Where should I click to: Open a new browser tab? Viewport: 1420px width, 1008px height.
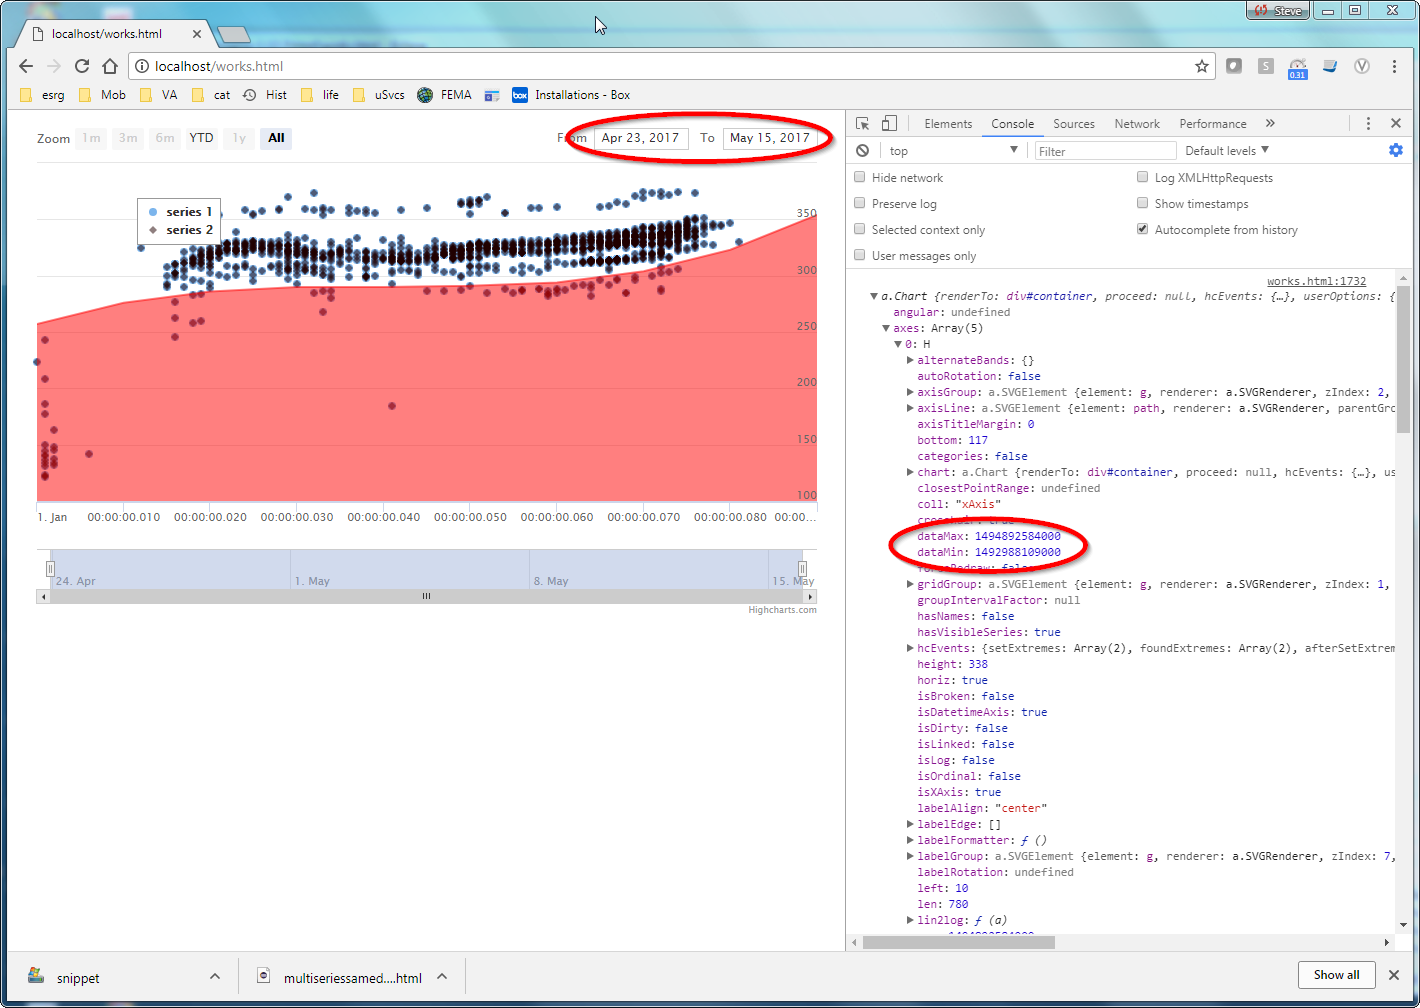tap(233, 35)
